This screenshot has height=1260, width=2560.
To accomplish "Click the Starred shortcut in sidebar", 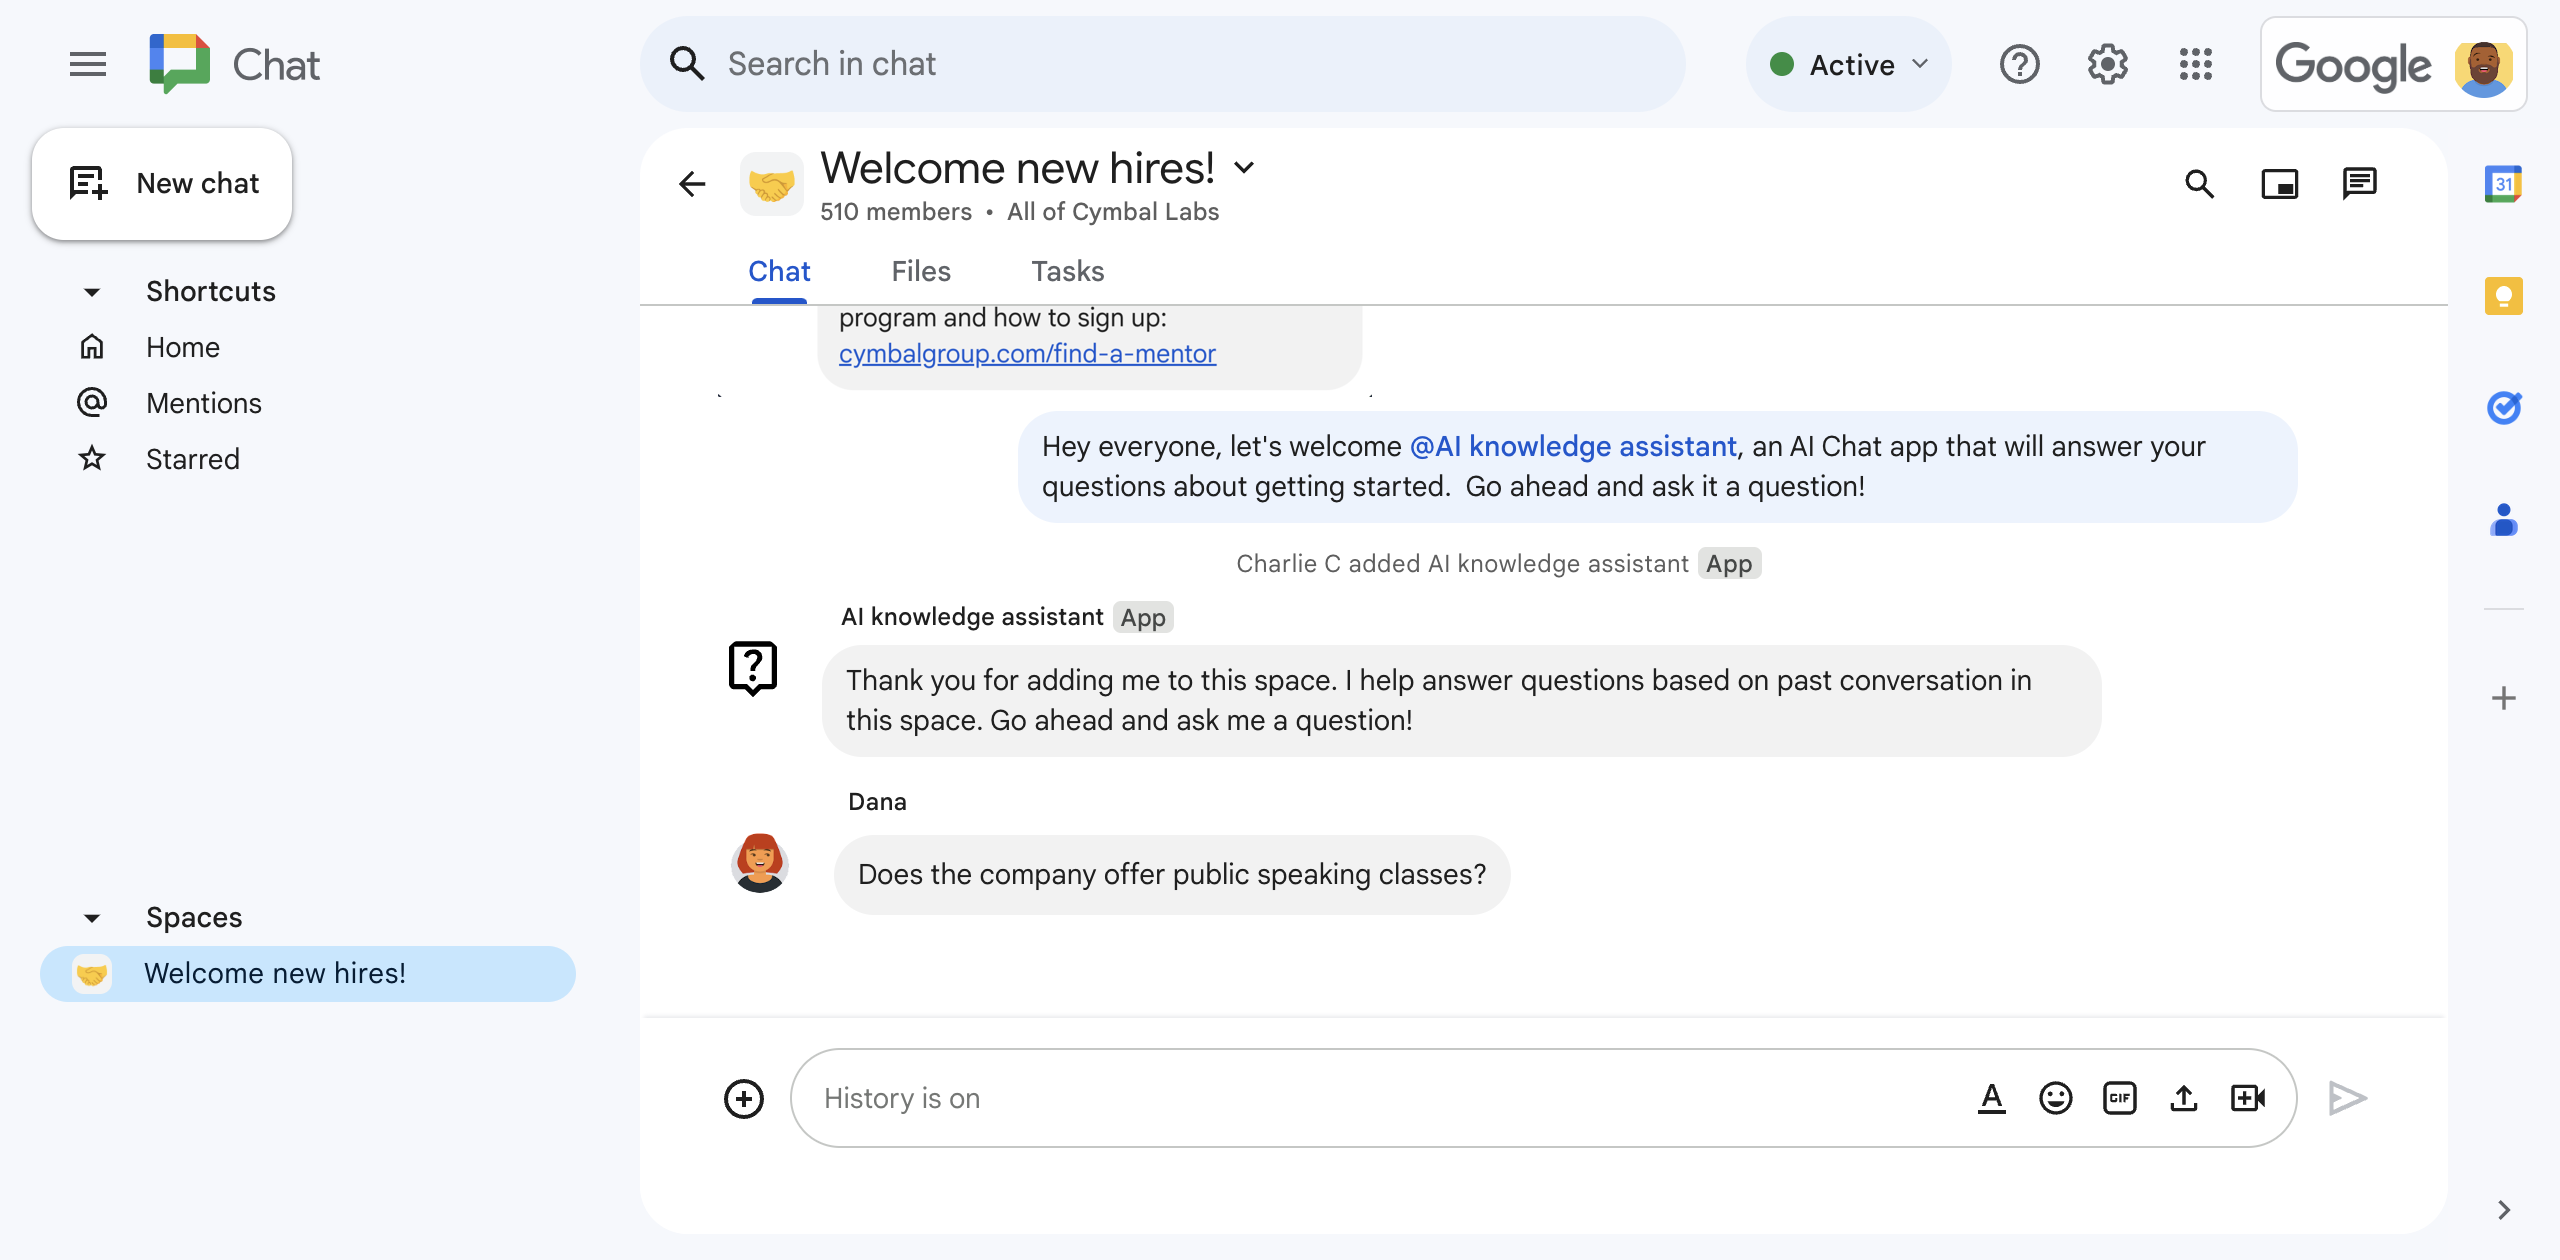I will [191, 459].
